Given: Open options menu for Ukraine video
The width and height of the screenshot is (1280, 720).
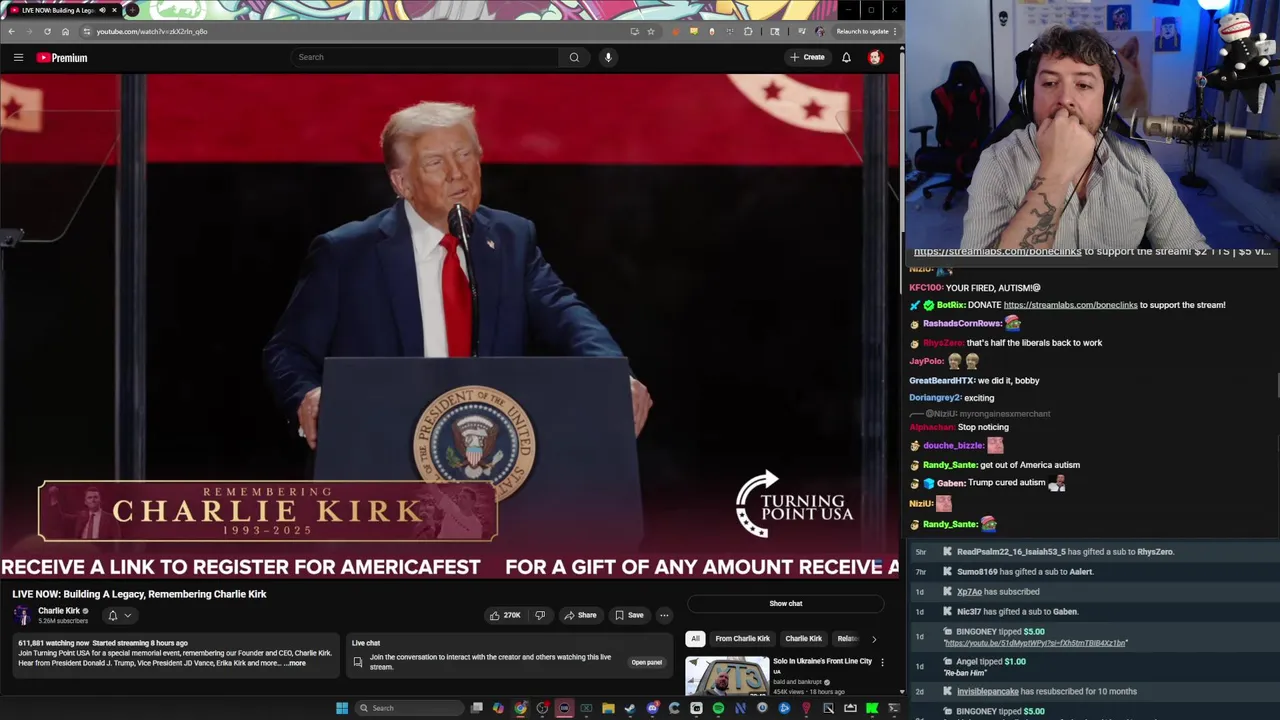Looking at the screenshot, I should 882,662.
